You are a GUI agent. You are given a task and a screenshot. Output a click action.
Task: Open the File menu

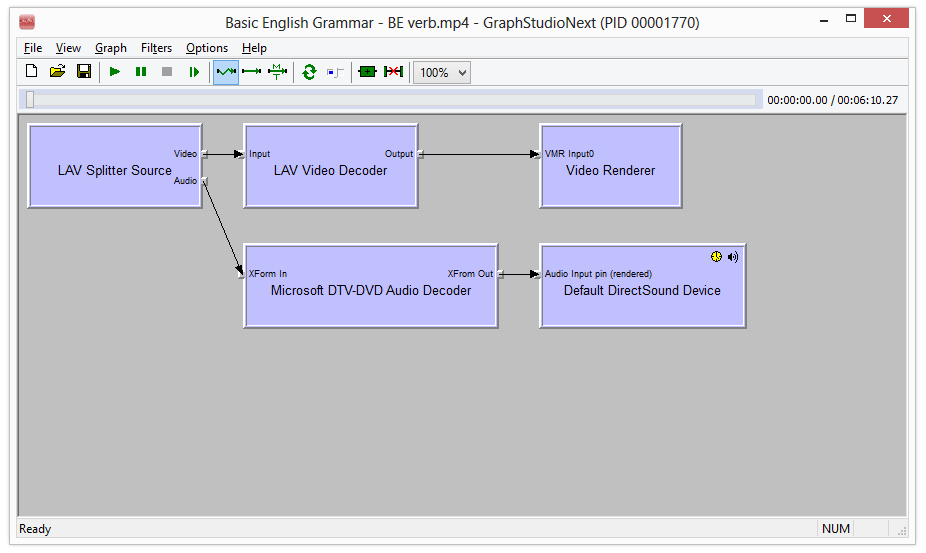pyautogui.click(x=33, y=48)
